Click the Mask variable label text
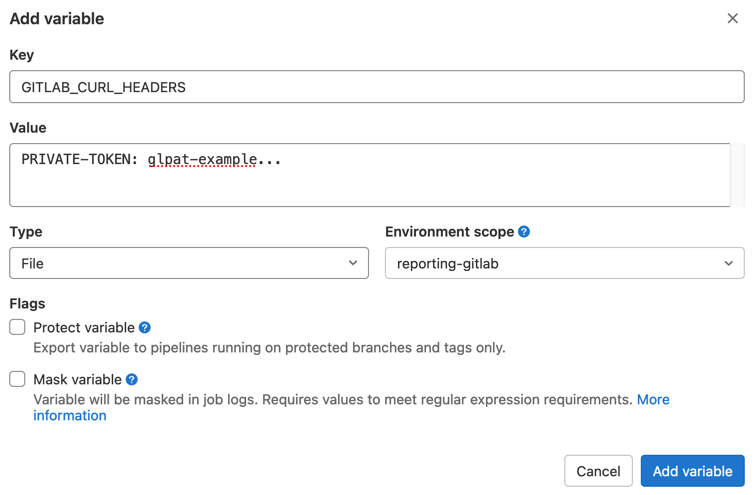The height and width of the screenshot is (495, 754). [x=78, y=380]
